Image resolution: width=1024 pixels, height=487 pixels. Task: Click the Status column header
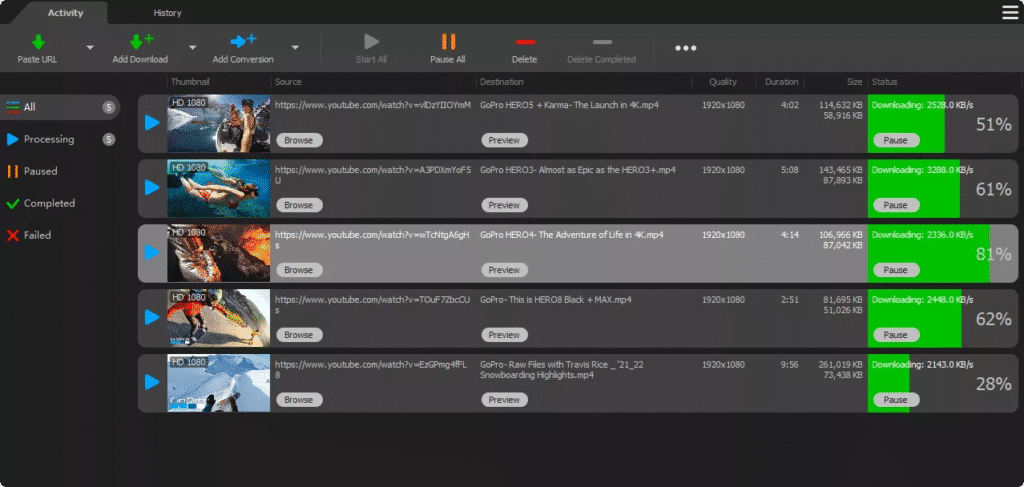pos(884,82)
